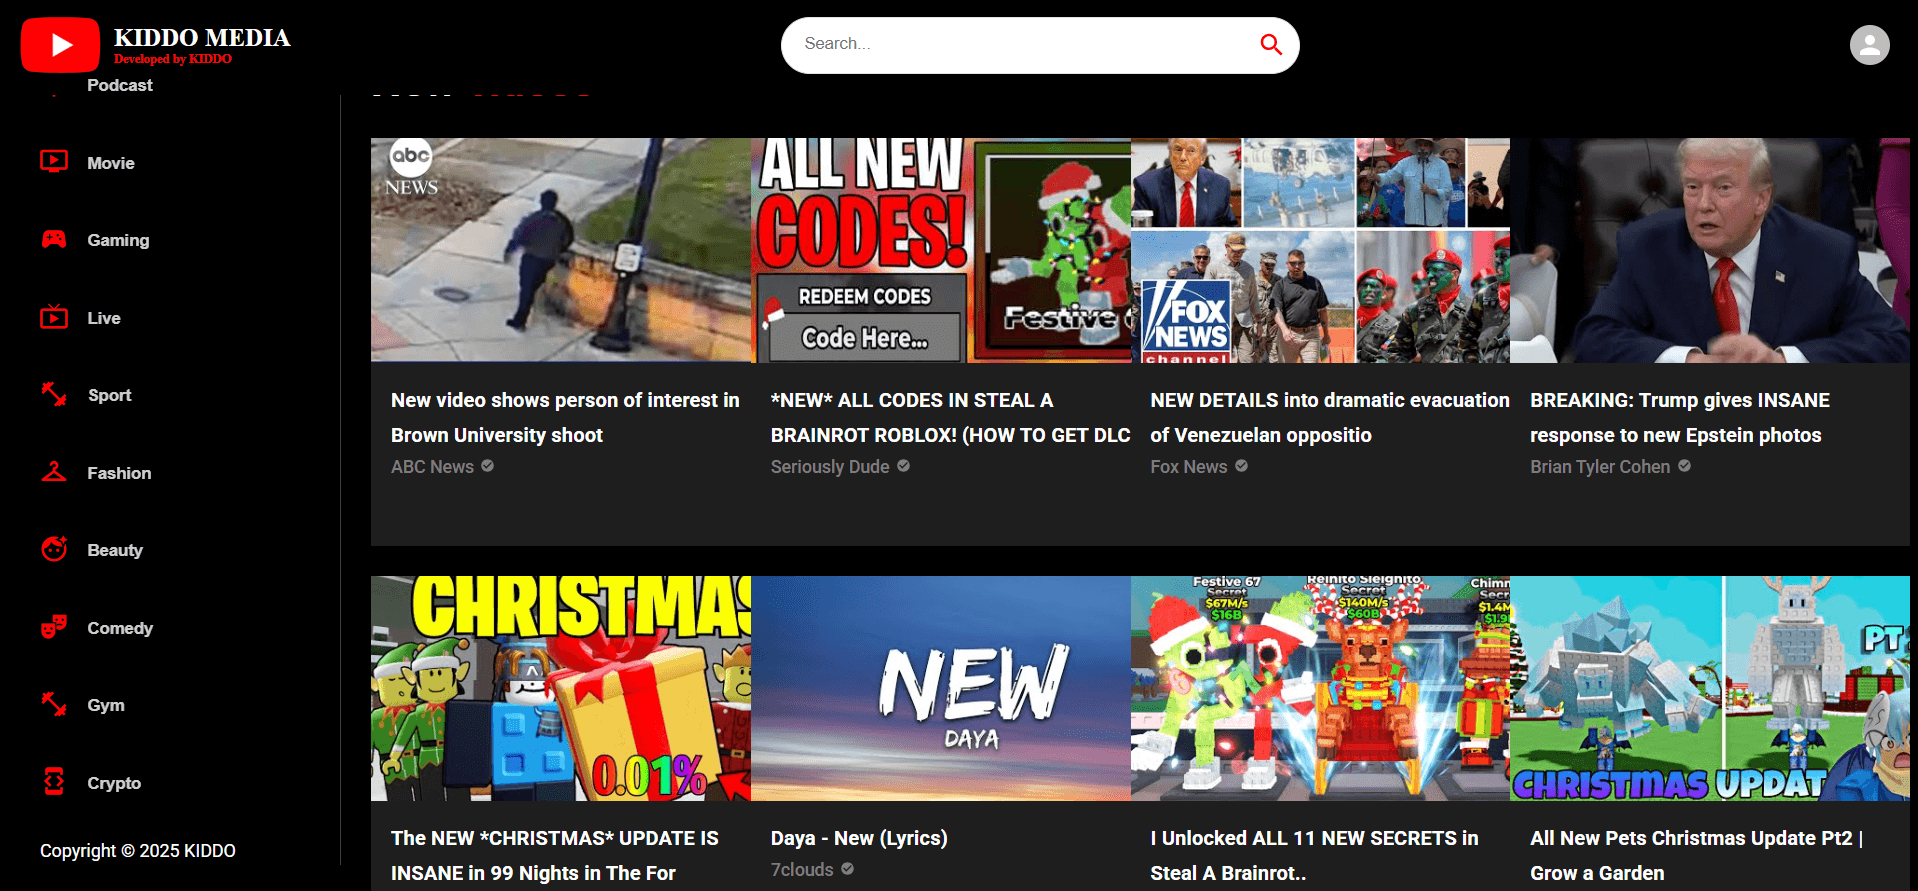Open the user profile avatar
Image resolution: width=1918 pixels, height=891 pixels.
point(1869,45)
